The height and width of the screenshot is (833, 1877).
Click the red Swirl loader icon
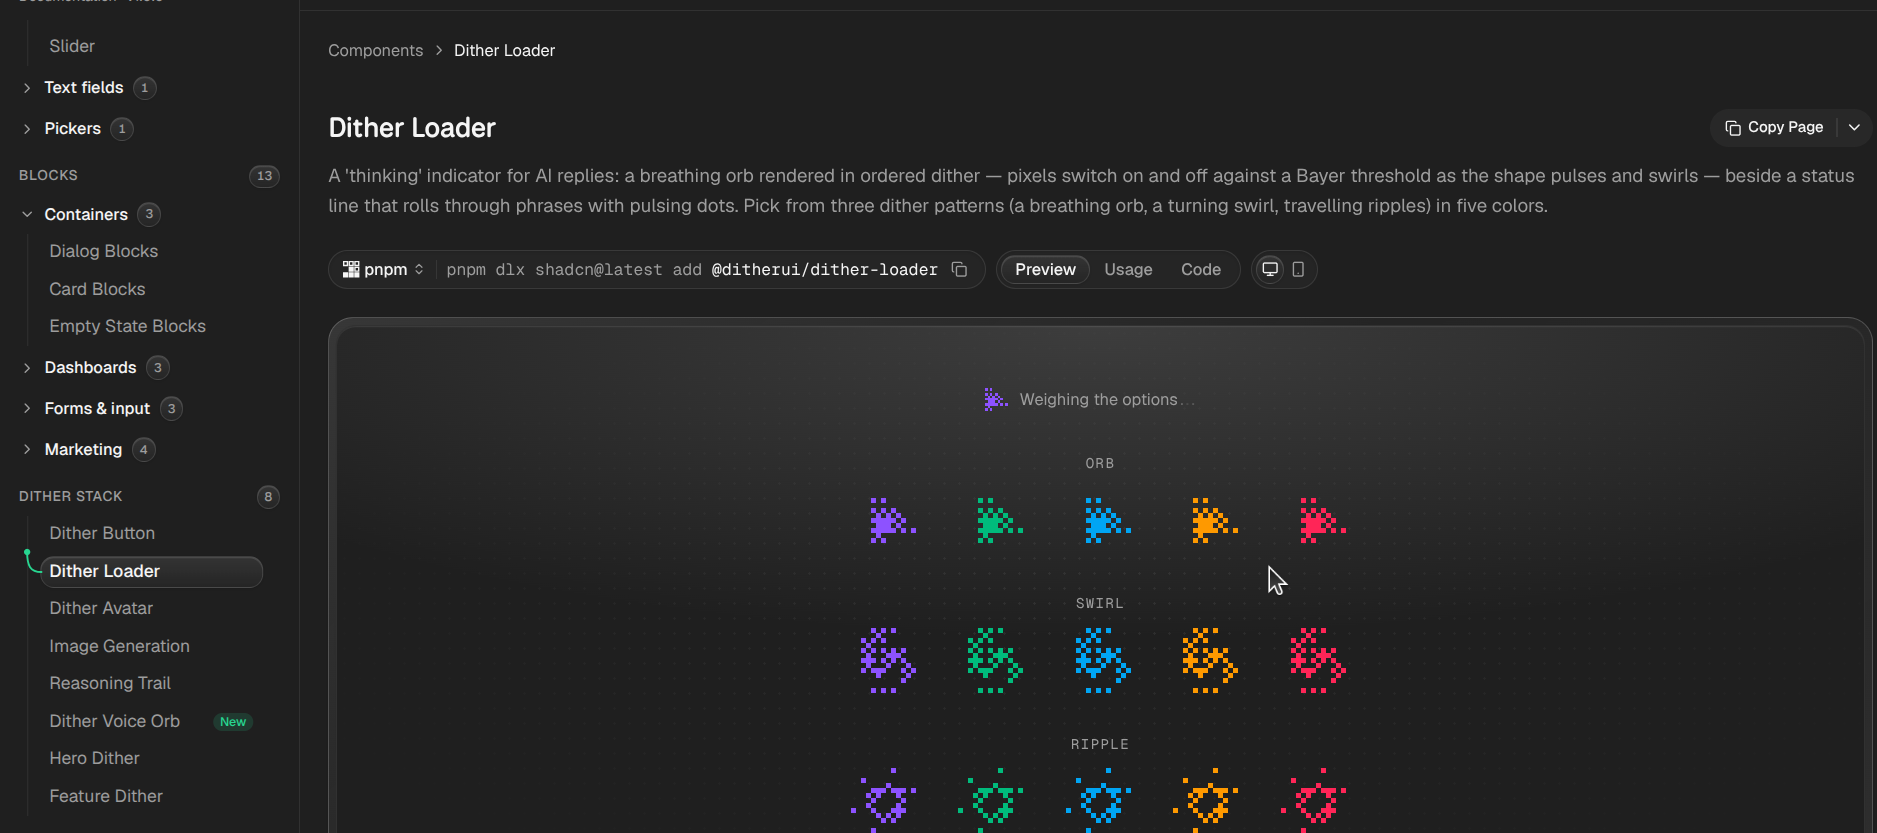click(x=1318, y=661)
